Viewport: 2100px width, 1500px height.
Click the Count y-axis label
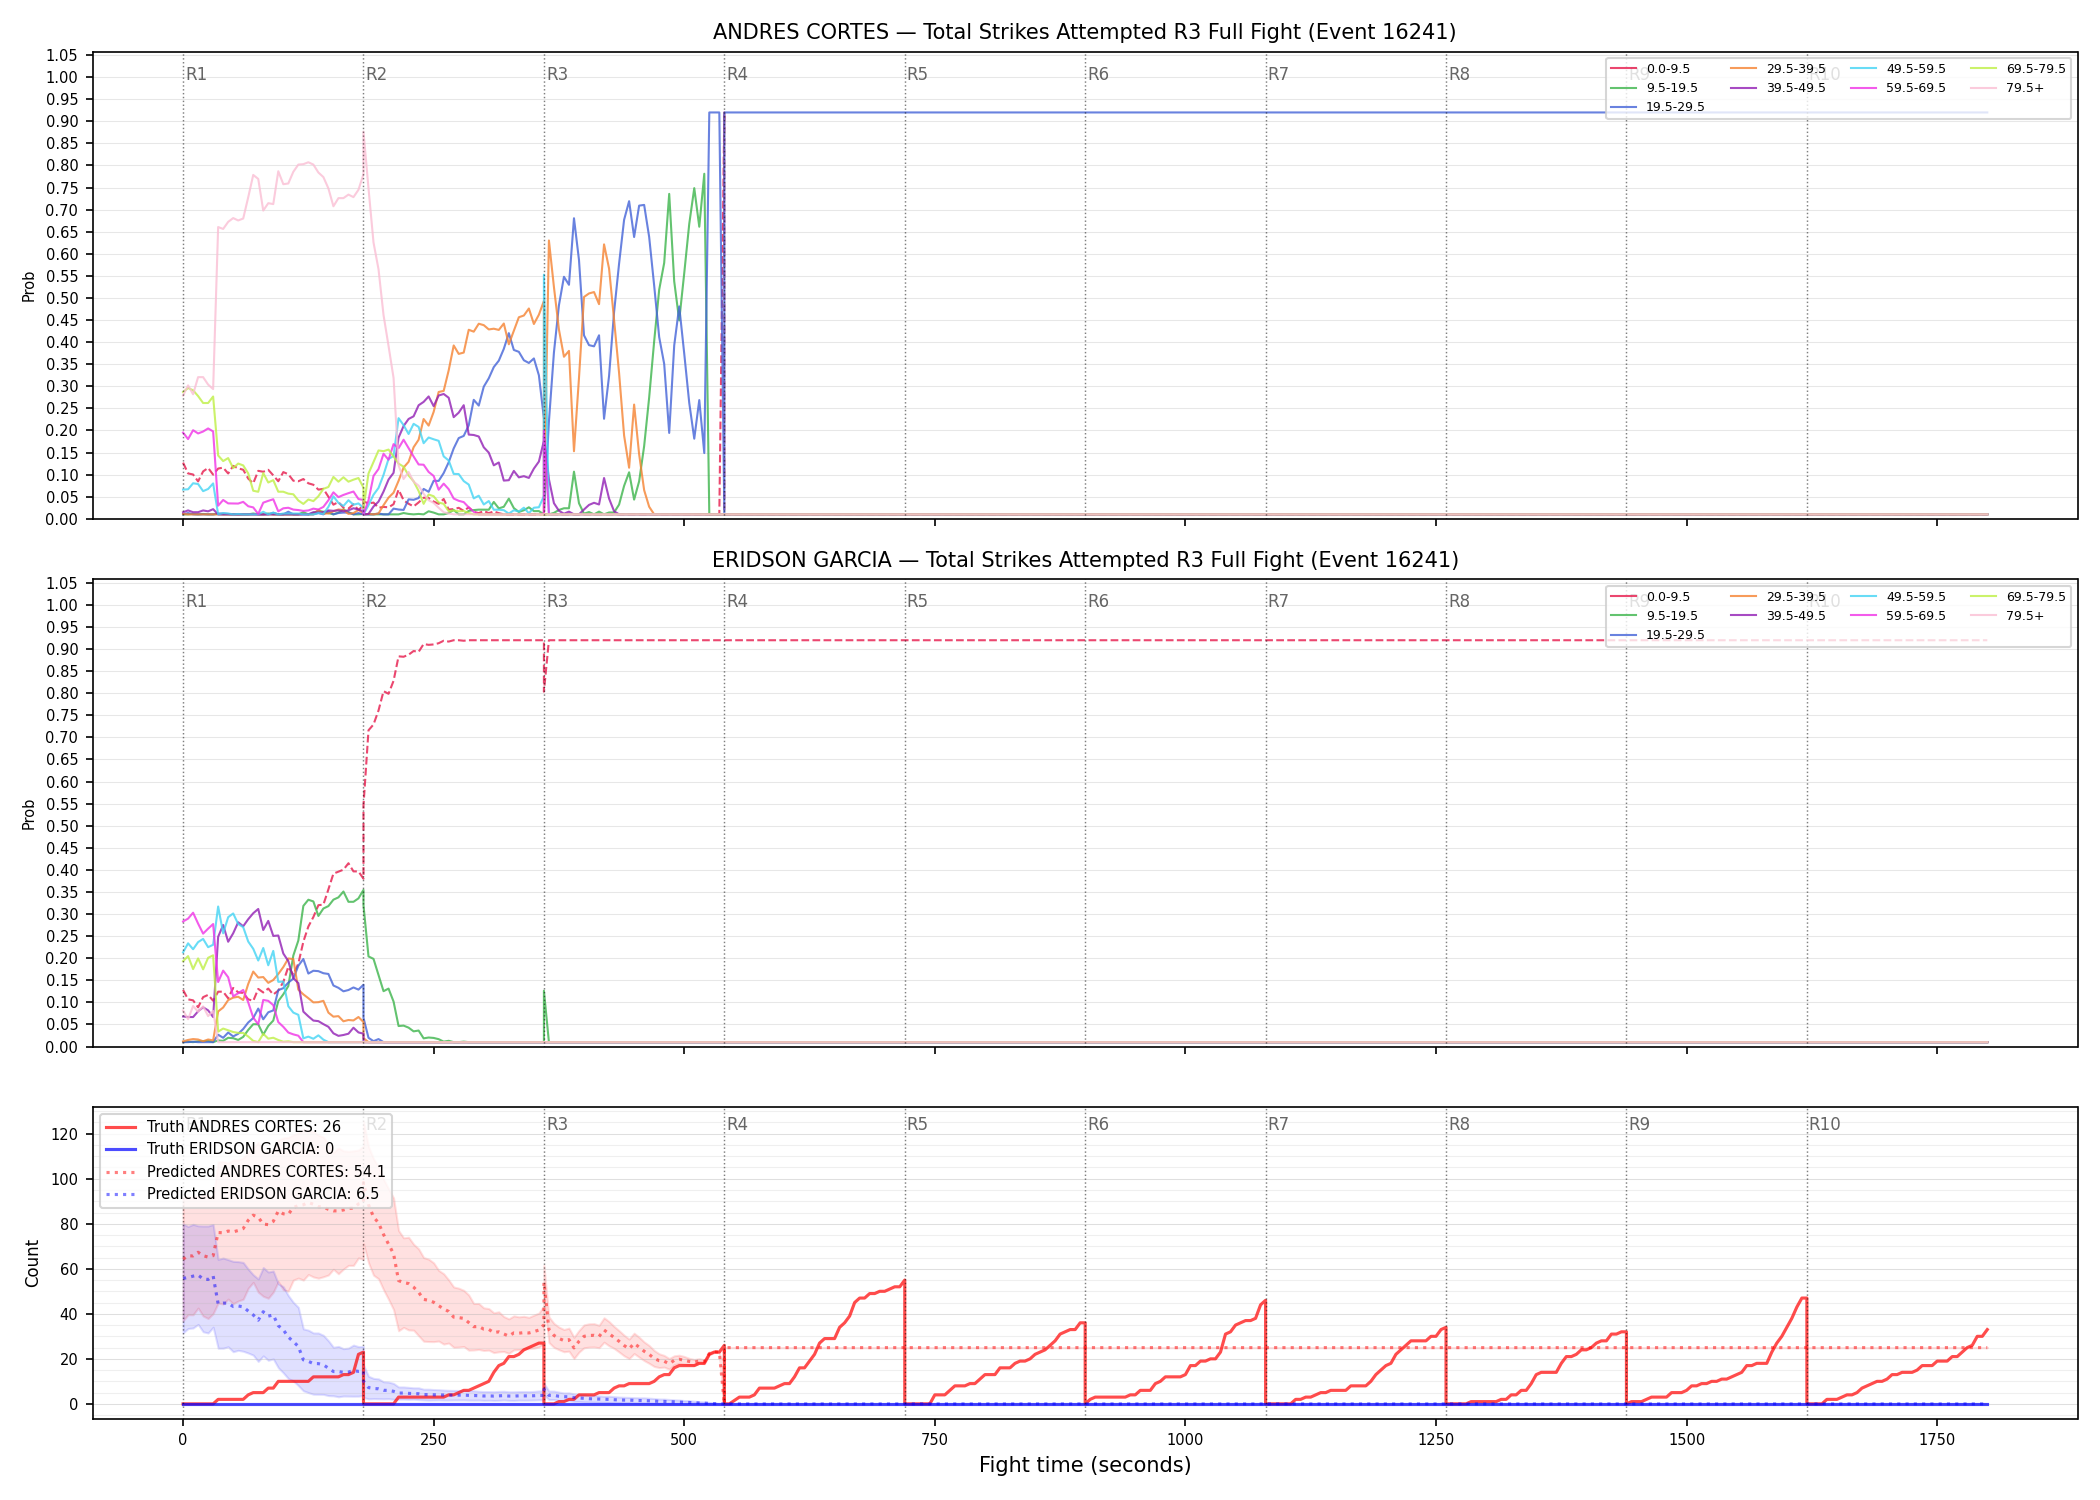click(x=32, y=1264)
